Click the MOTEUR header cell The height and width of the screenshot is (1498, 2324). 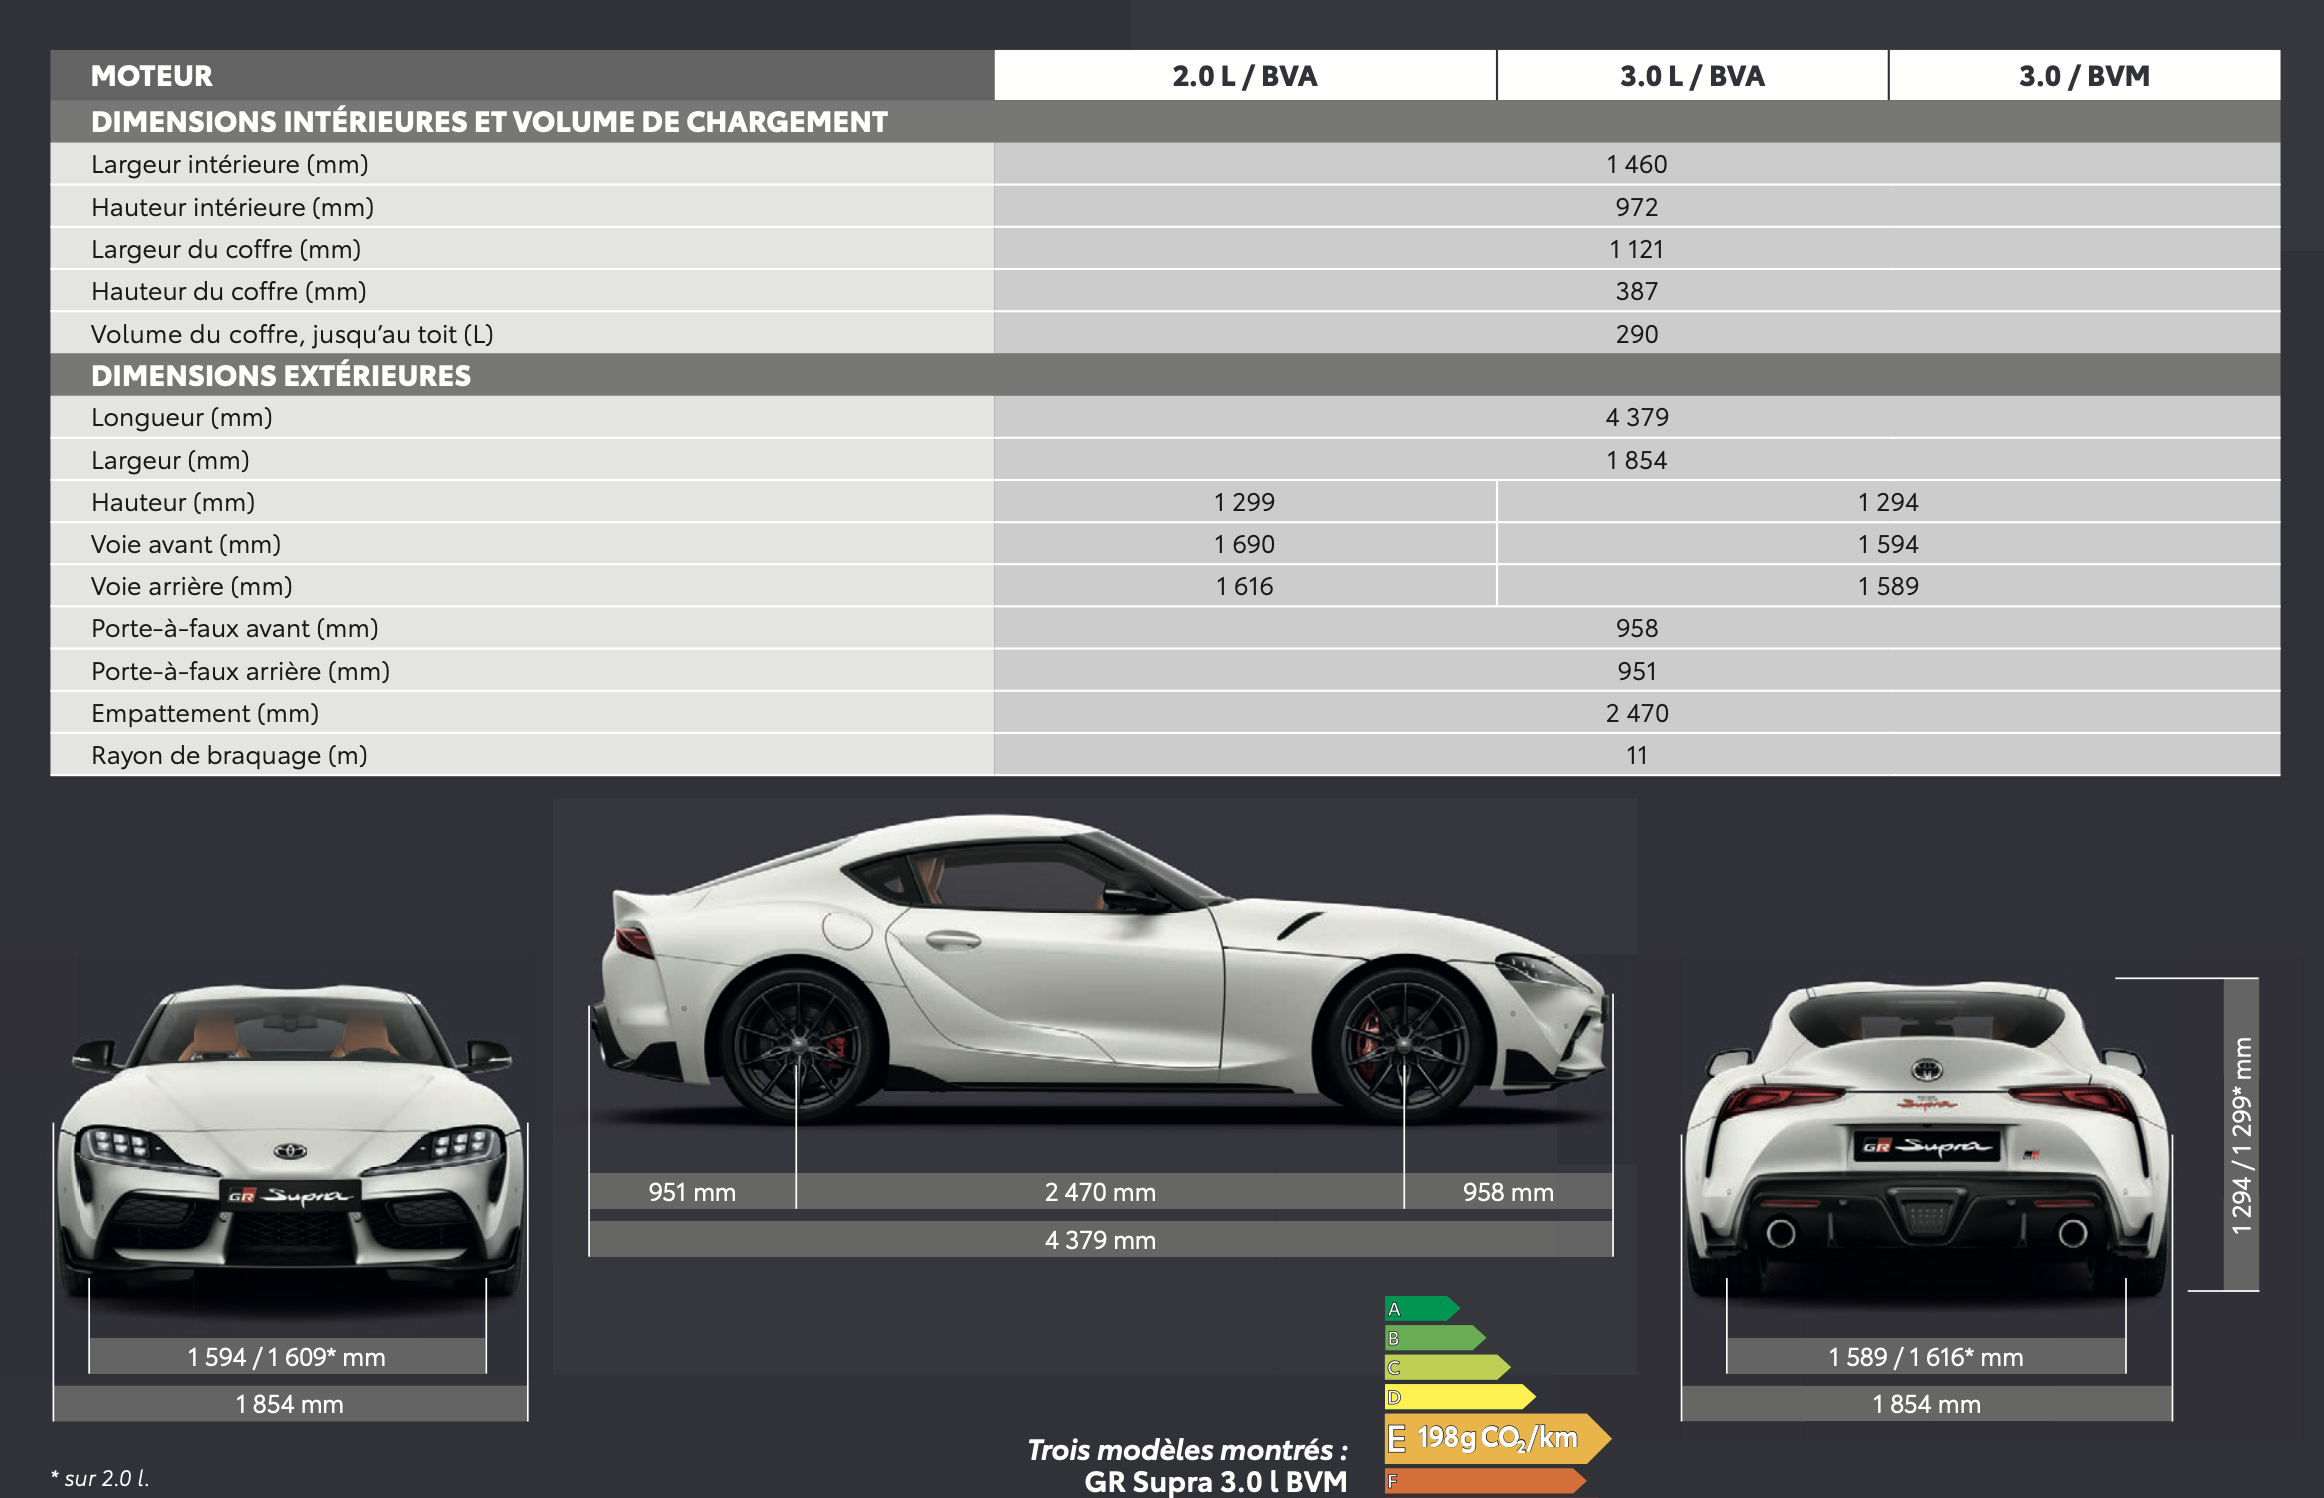coord(522,75)
